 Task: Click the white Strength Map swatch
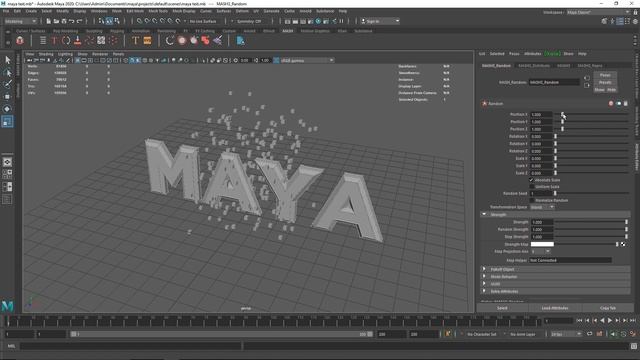[542, 244]
